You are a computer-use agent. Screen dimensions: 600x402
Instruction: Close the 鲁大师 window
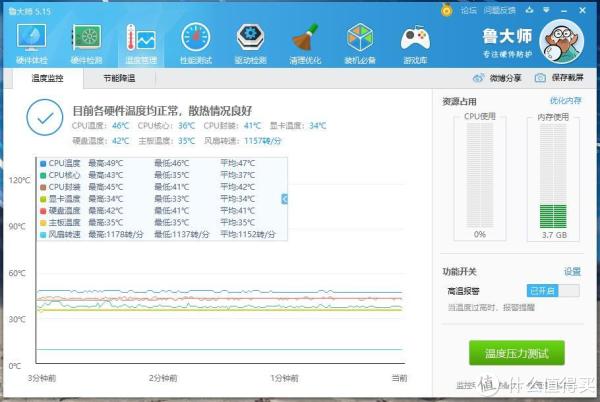[x=582, y=10]
